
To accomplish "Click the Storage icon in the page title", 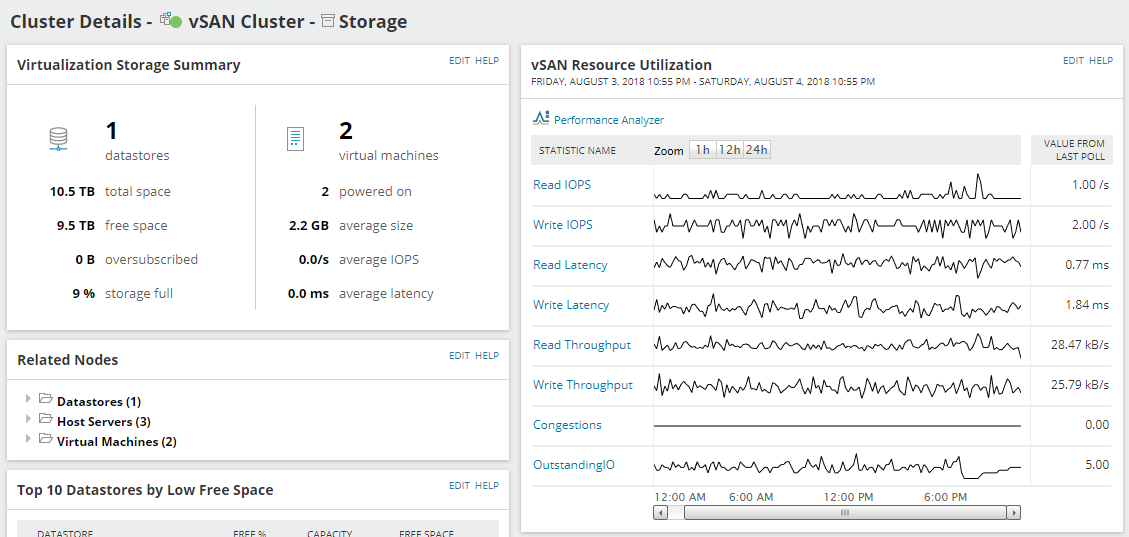I will pyautogui.click(x=327, y=21).
